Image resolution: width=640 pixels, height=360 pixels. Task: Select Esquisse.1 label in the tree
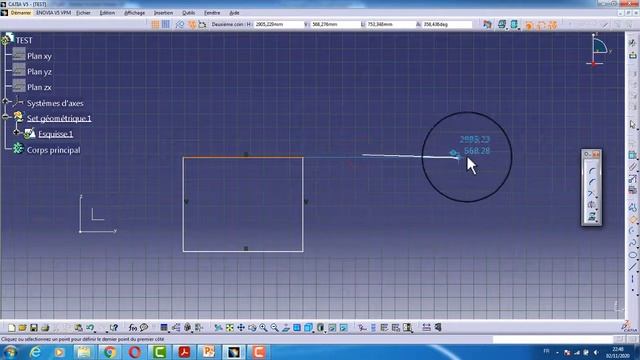click(56, 134)
